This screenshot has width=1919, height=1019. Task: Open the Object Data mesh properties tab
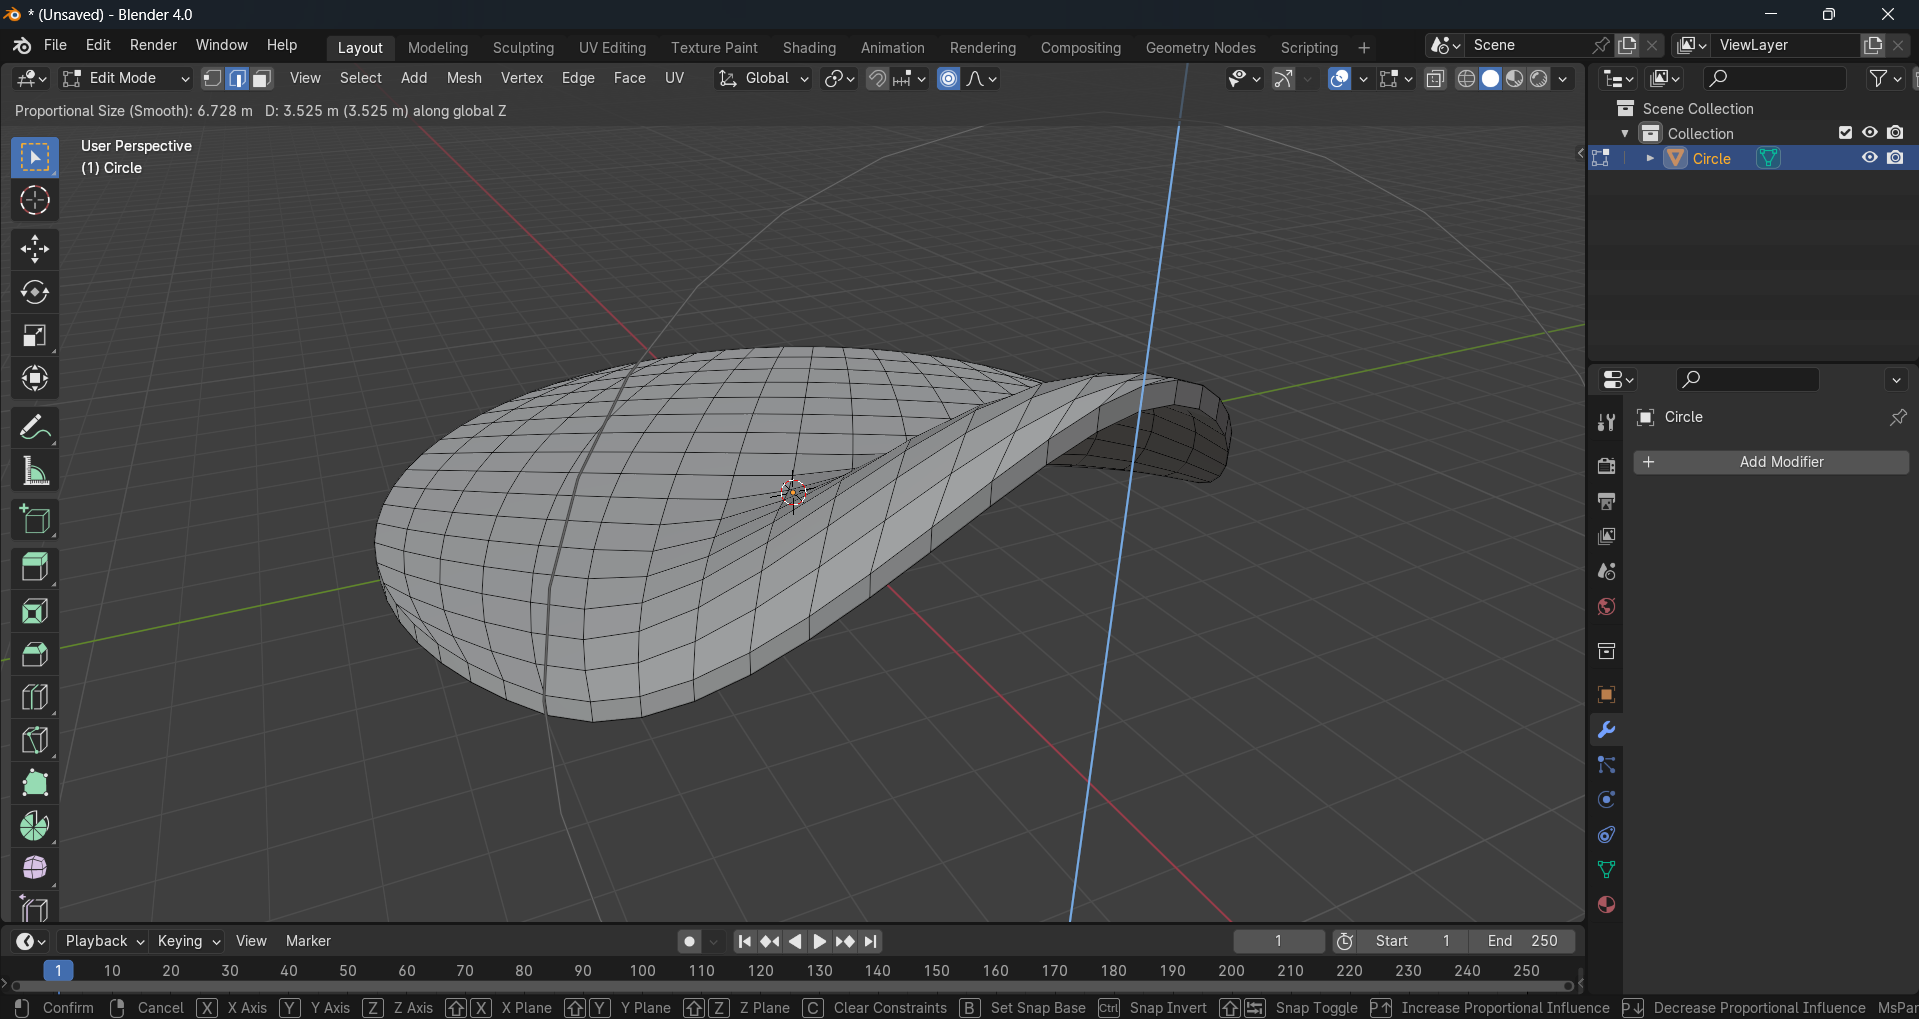[1606, 870]
